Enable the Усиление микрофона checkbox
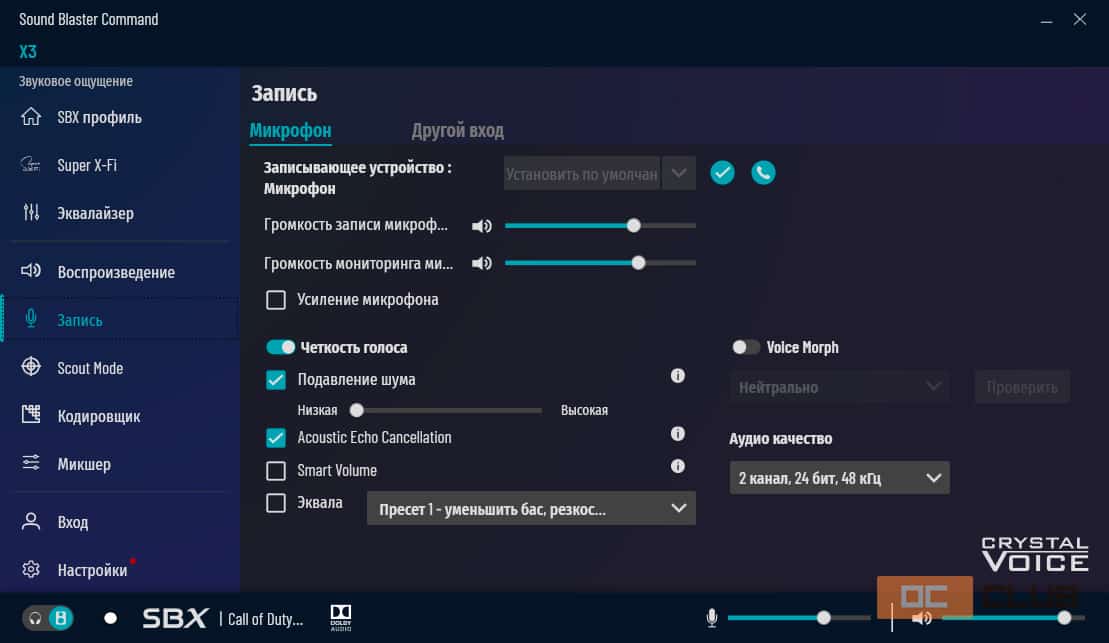The width and height of the screenshot is (1109, 643). coord(276,300)
